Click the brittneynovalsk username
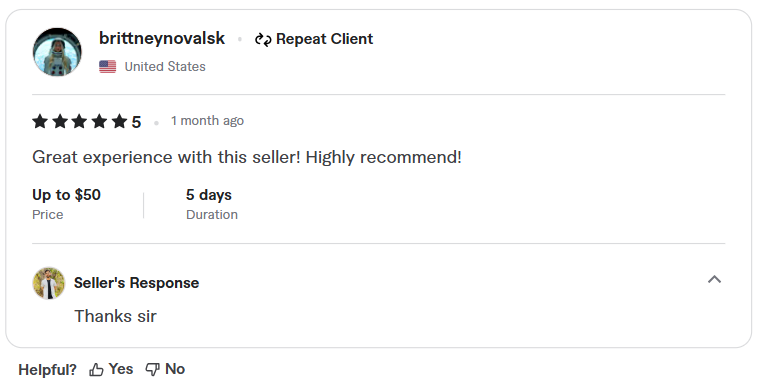 pyautogui.click(x=162, y=38)
